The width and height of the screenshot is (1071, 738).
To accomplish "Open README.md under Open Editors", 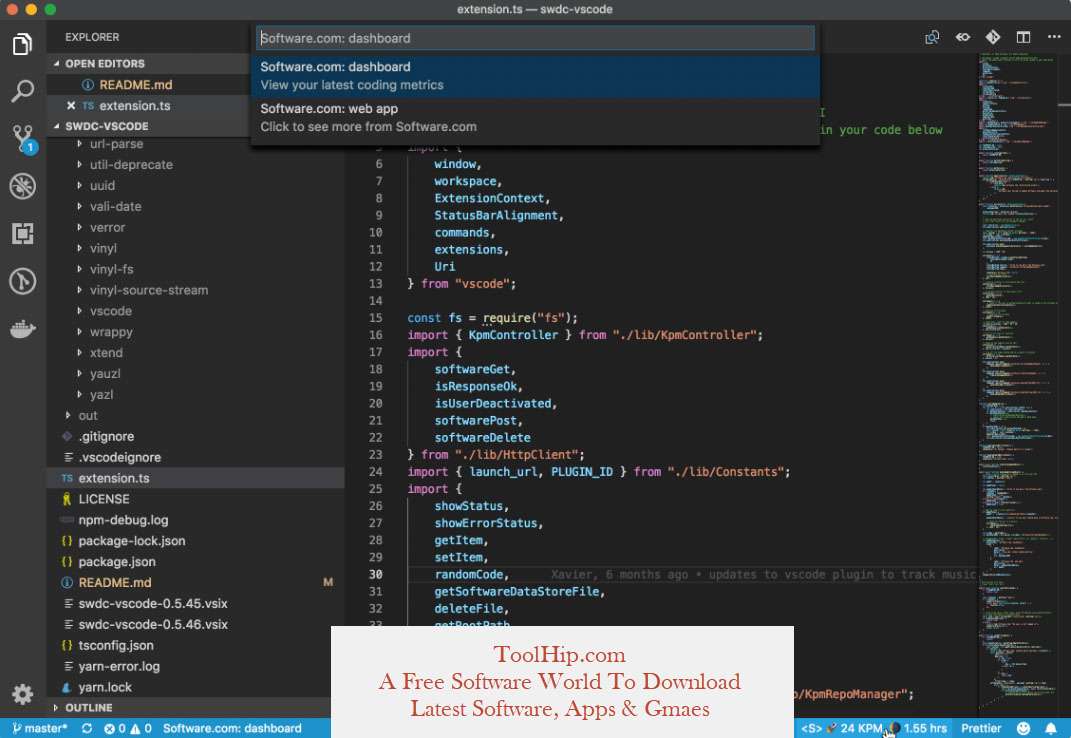I will click(x=136, y=85).
